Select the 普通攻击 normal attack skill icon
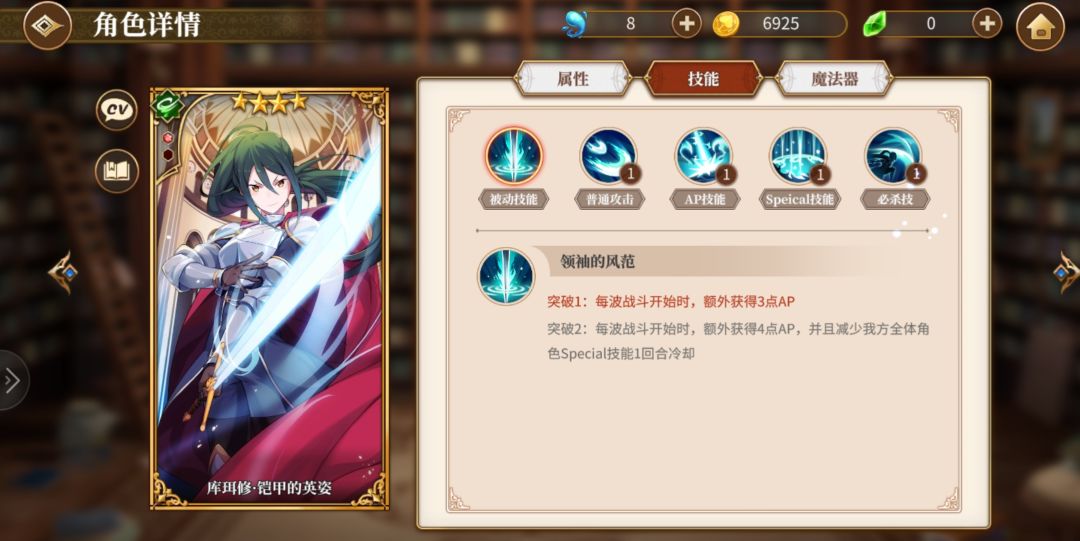The height and width of the screenshot is (541, 1080). 609,156
